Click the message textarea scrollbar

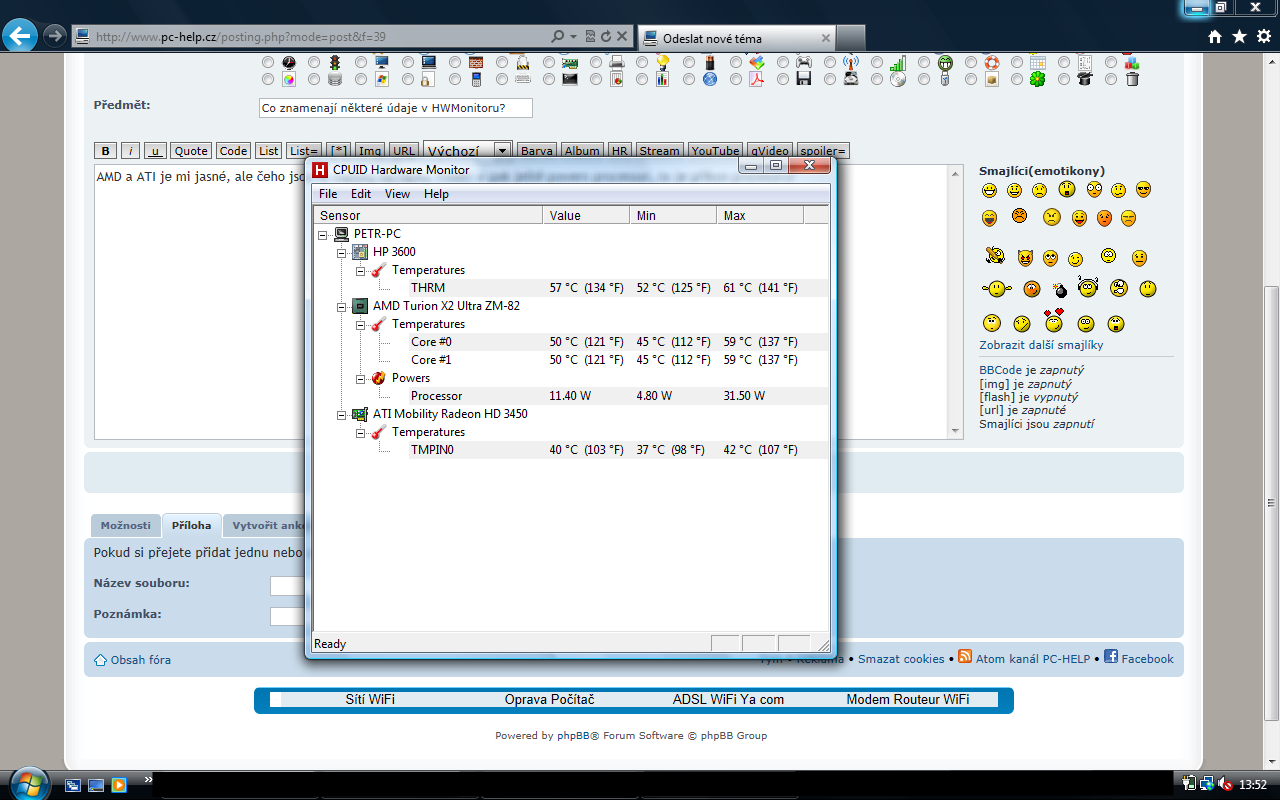[x=955, y=301]
